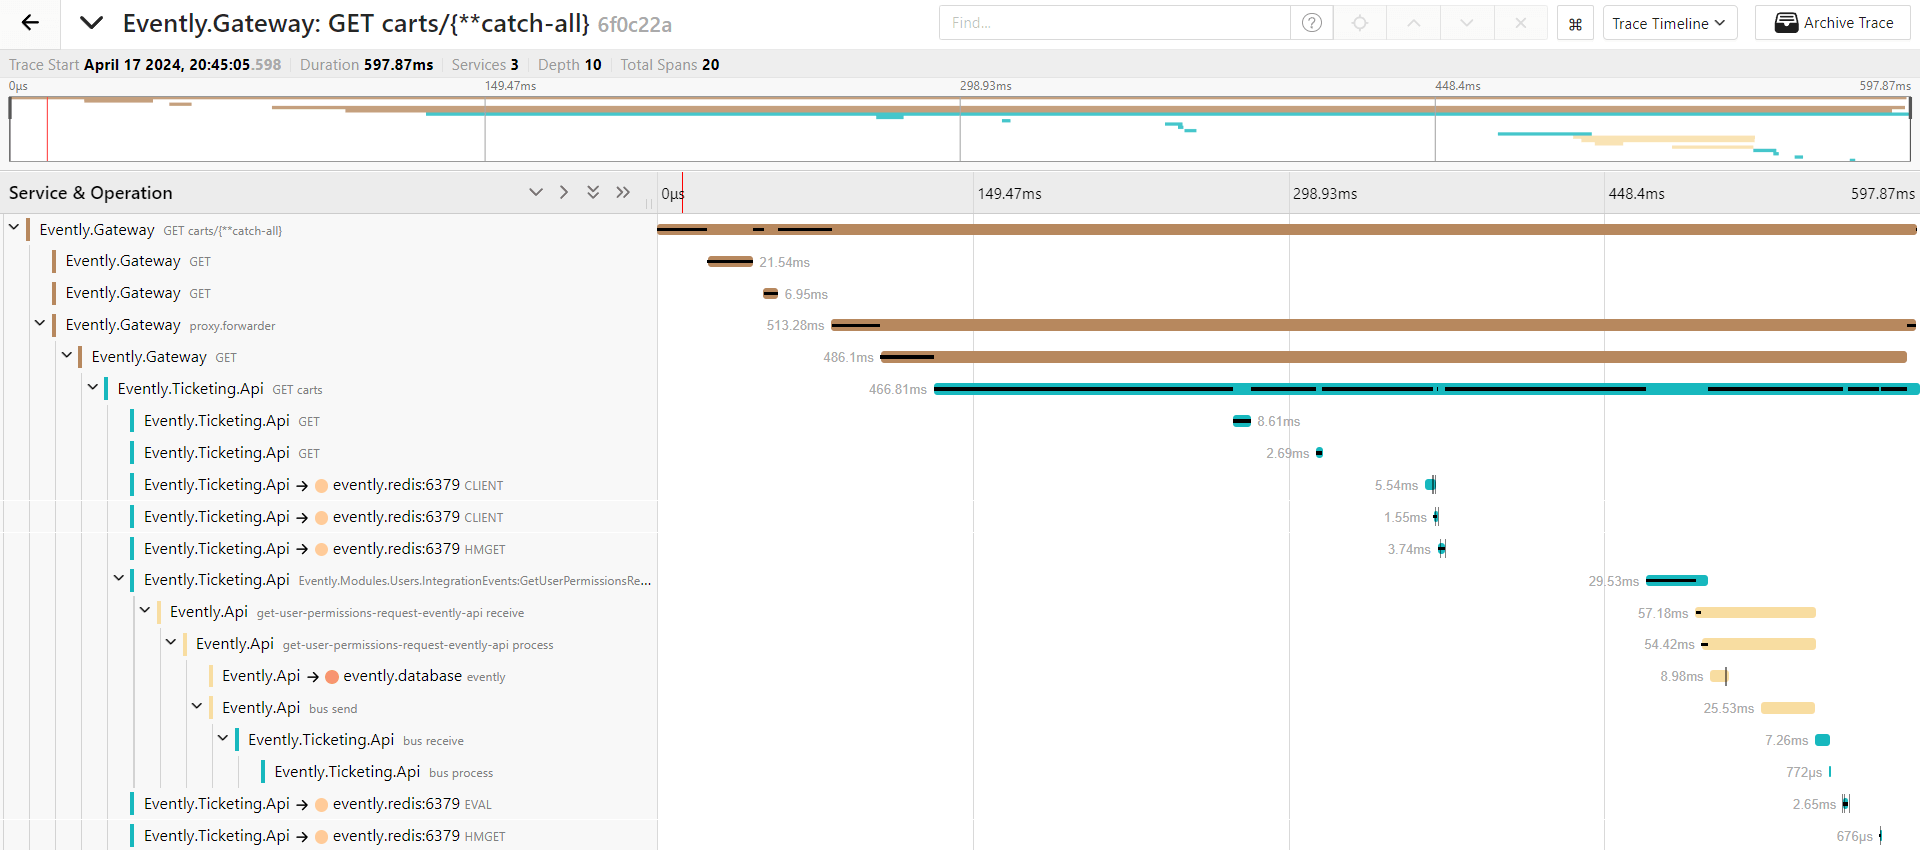Click the 2.69ms Ticketing.Api GET bar
Screen dimensions: 1920x850
[1320, 453]
